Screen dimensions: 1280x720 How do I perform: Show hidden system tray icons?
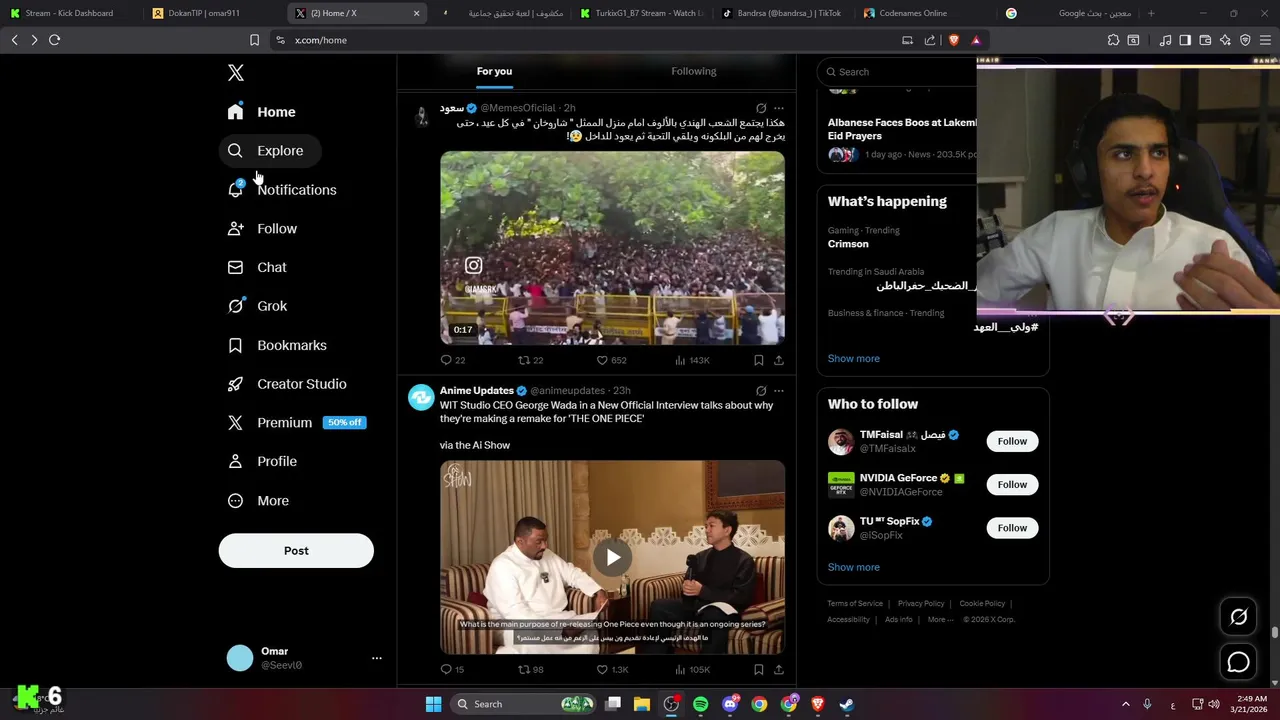[1125, 704]
